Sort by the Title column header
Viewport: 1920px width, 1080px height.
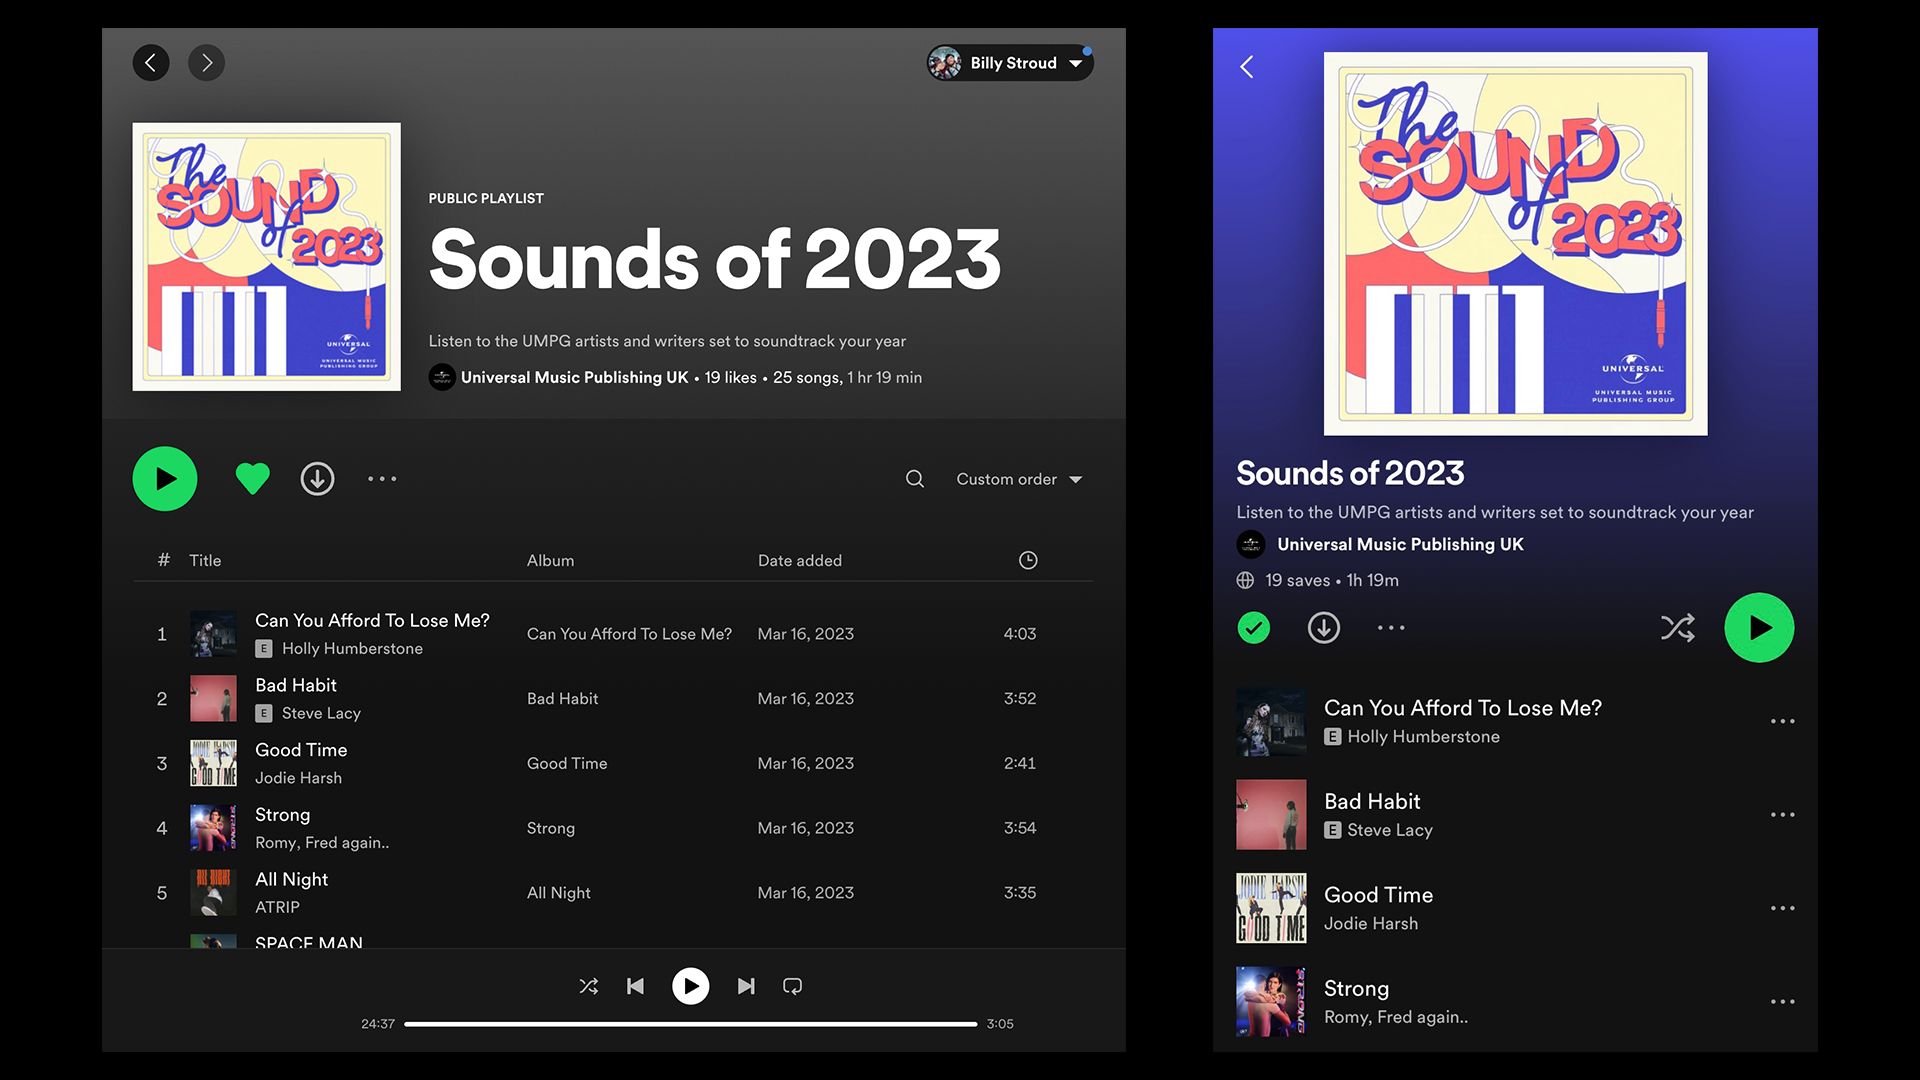pos(205,561)
